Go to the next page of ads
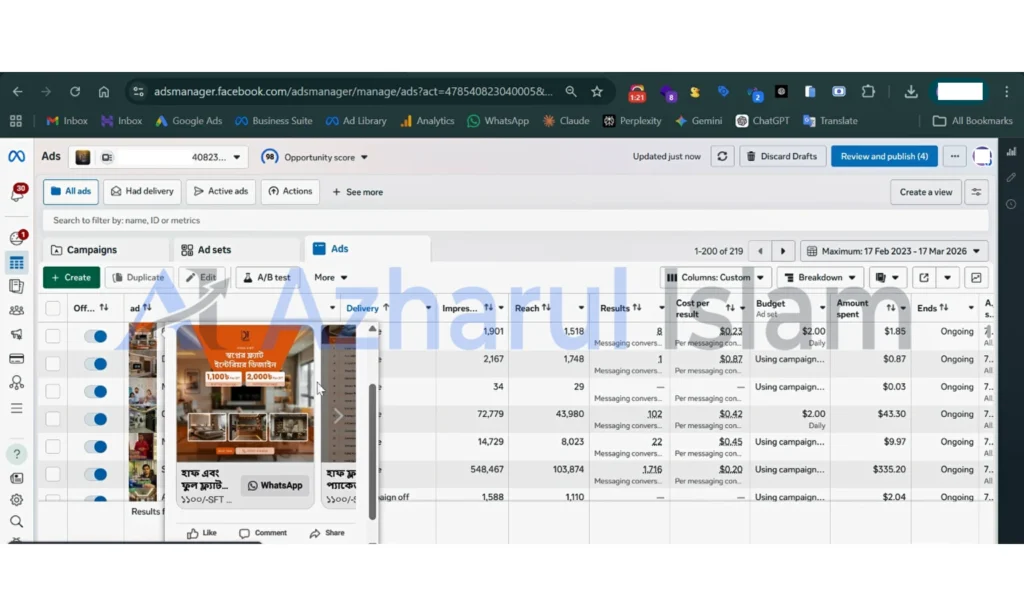This screenshot has width=1024, height=616. 783,251
